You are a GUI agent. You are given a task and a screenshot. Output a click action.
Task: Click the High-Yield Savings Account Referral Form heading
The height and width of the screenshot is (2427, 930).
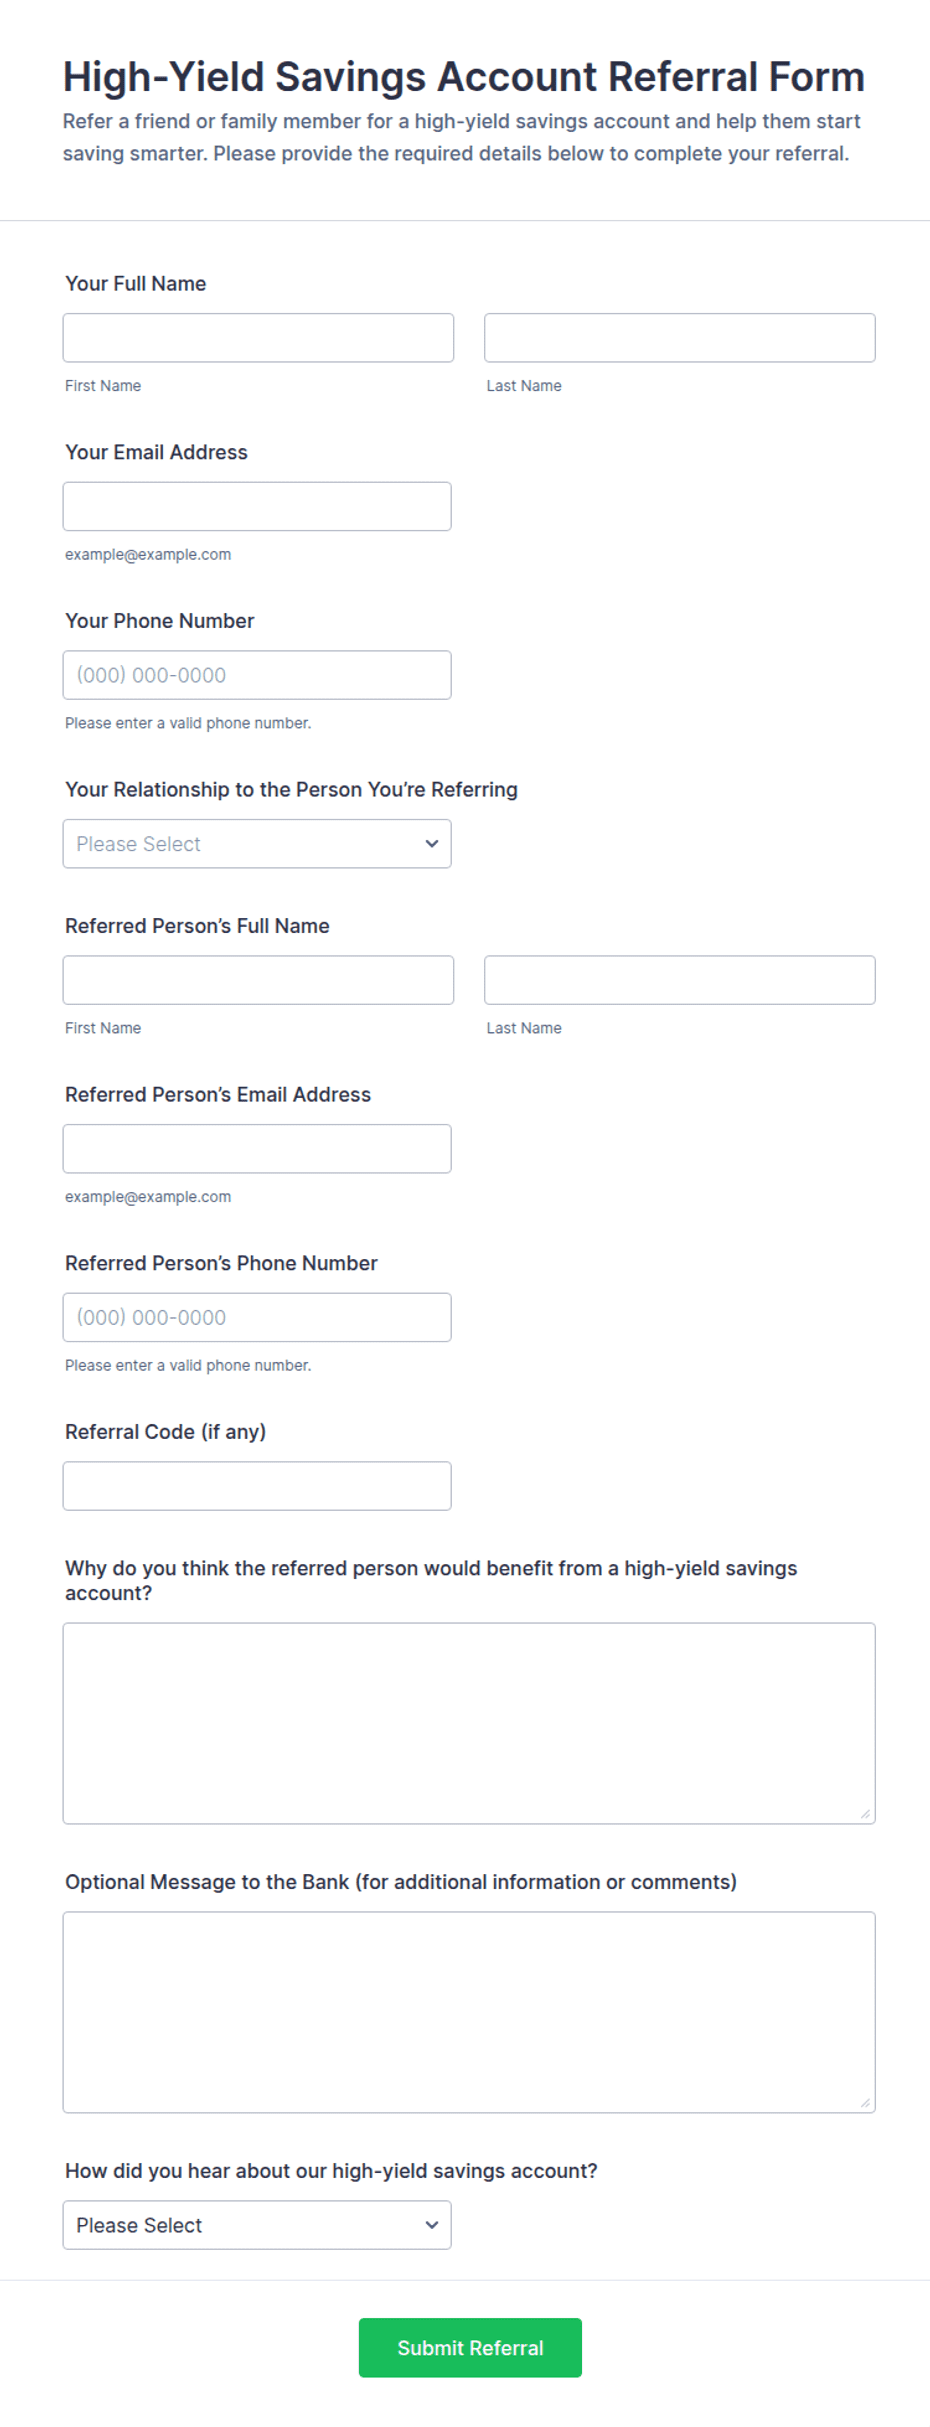coord(464,77)
